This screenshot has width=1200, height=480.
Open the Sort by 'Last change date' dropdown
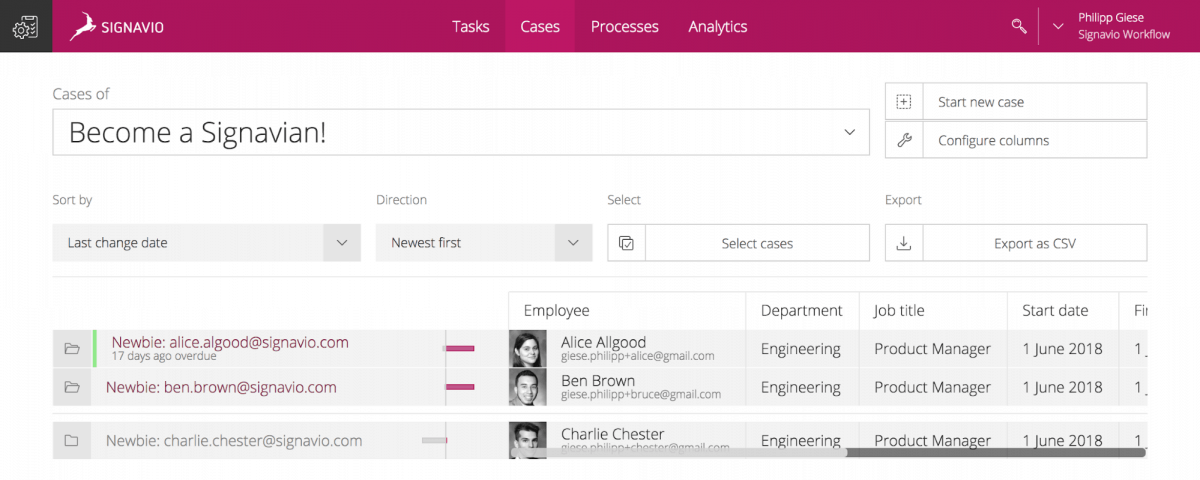tap(206, 243)
